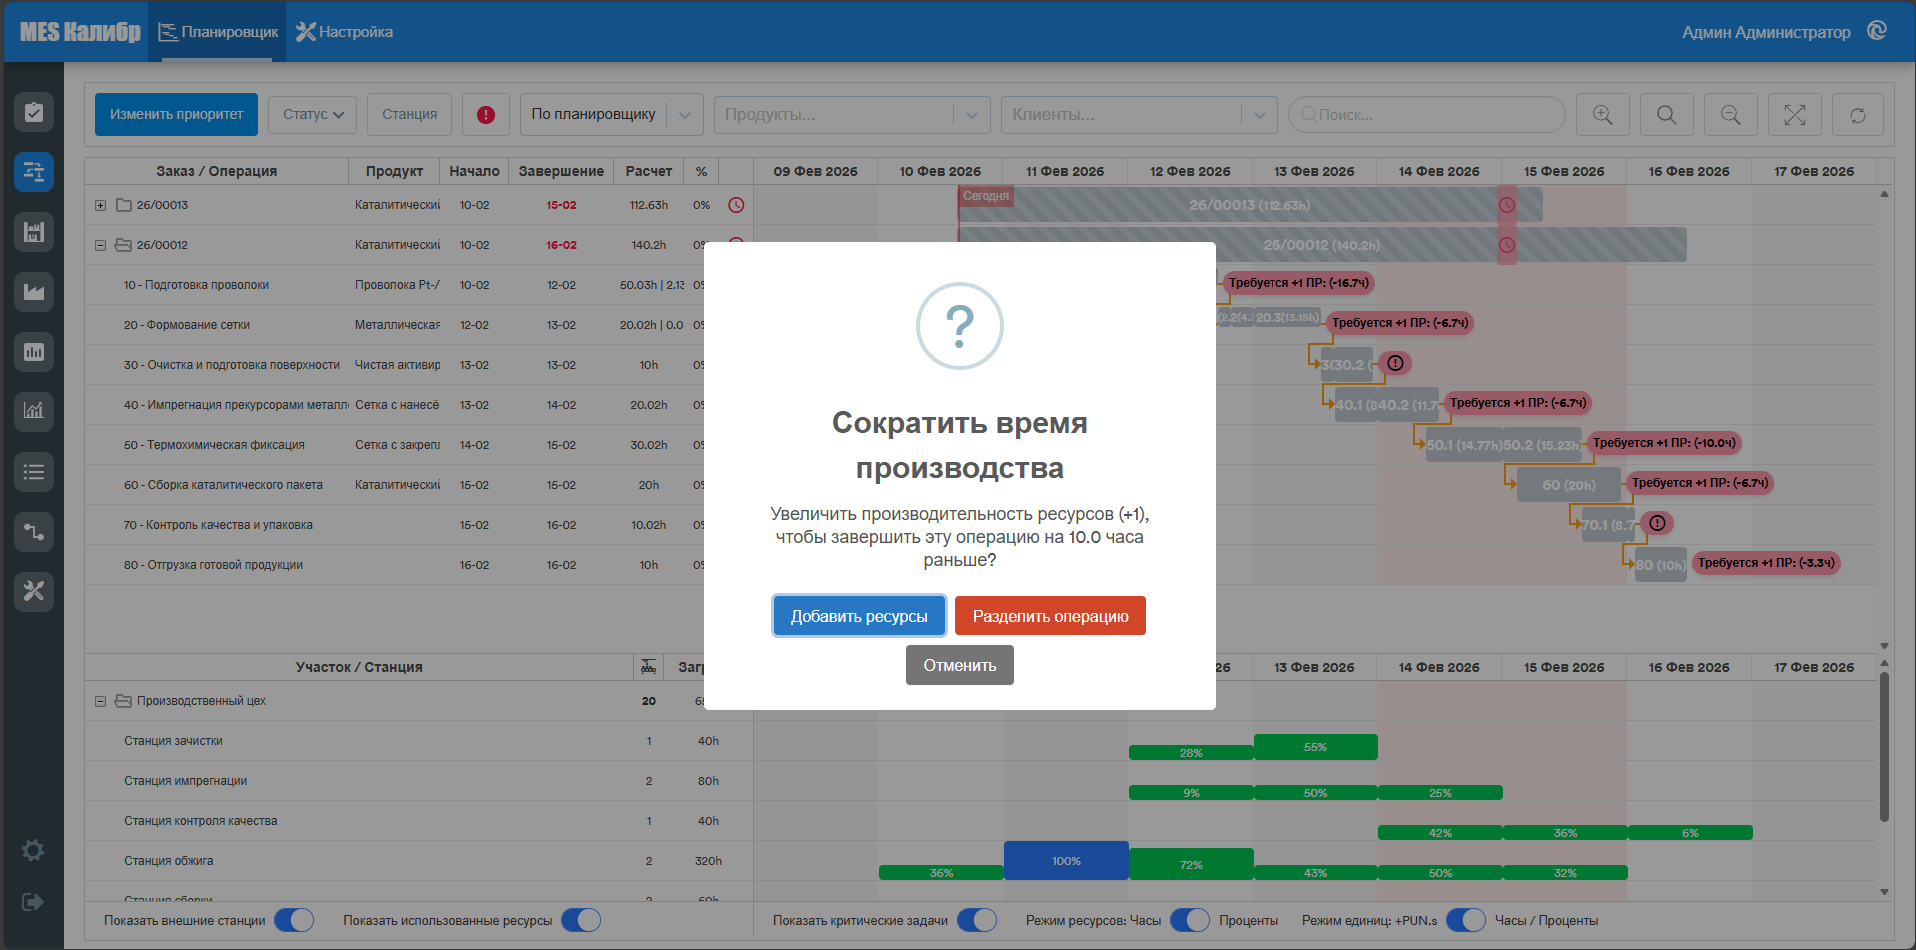The image size is (1916, 950).
Task: Choose Разделить операцию in the dialog
Action: (1050, 616)
